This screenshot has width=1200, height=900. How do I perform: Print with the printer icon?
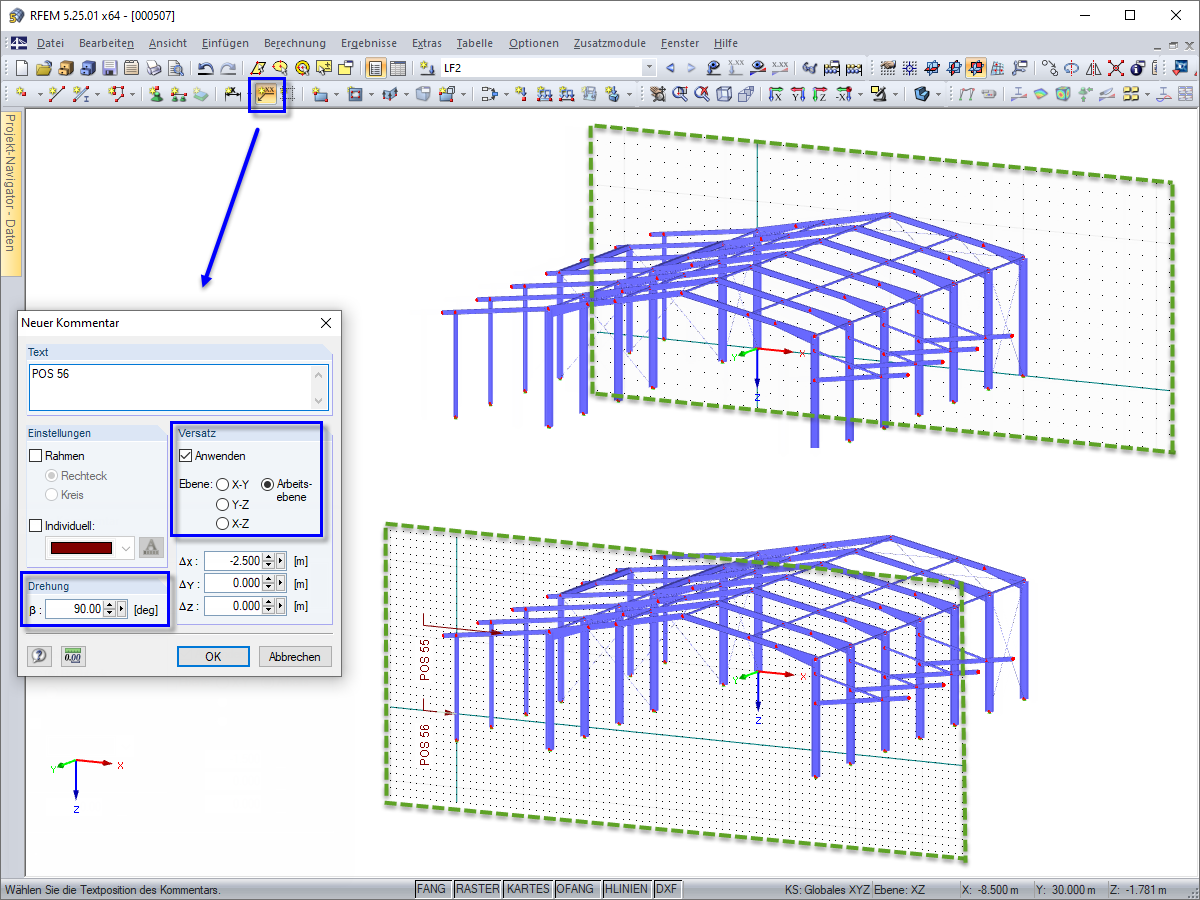(154, 68)
